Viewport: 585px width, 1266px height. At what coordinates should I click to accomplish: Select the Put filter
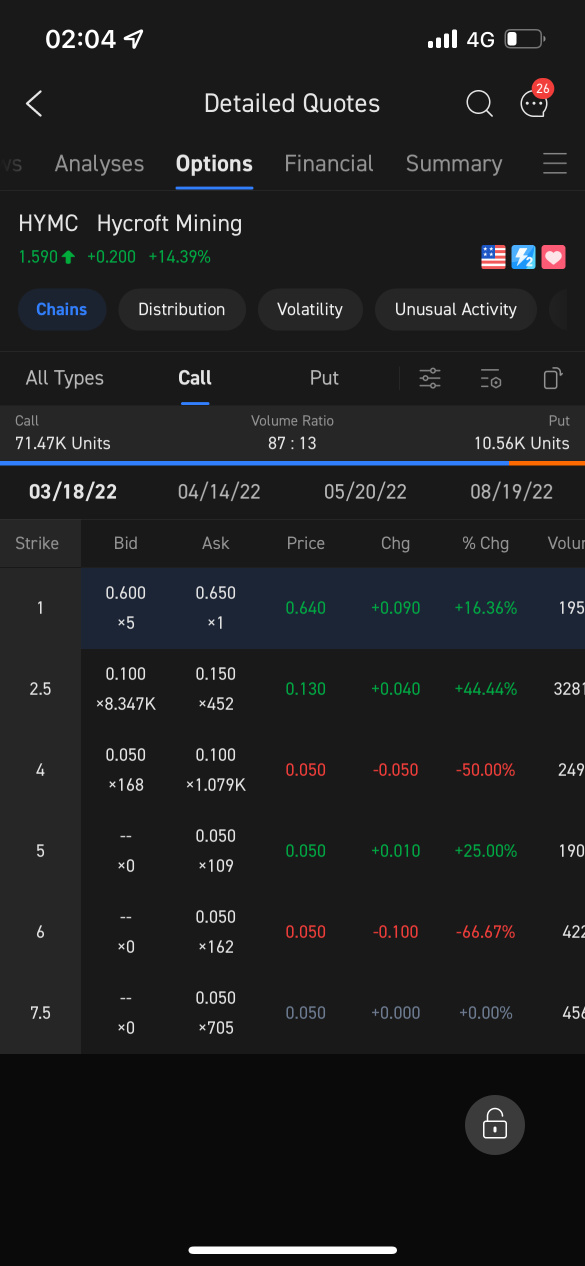[x=324, y=378]
